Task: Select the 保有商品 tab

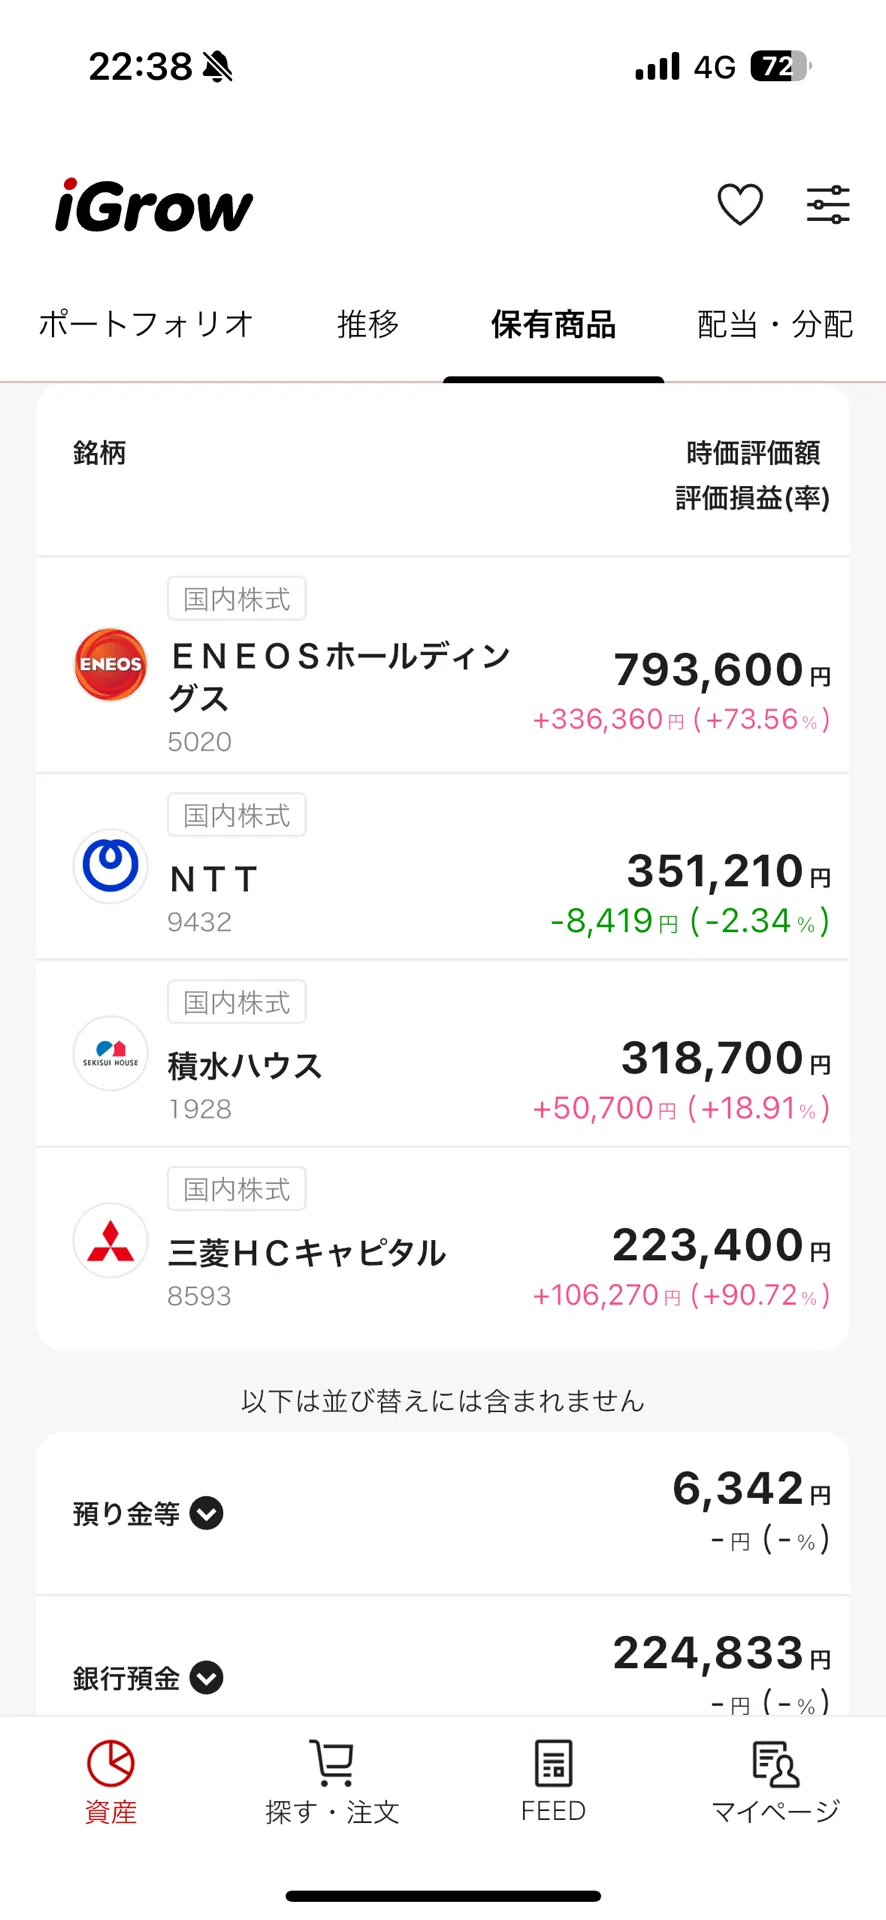Action: (553, 324)
